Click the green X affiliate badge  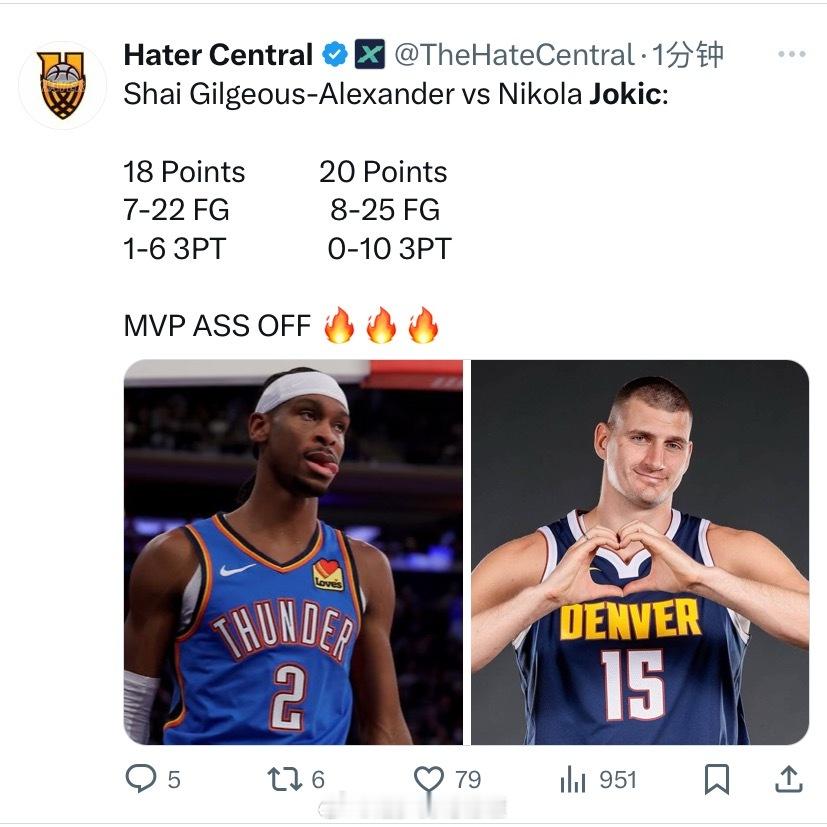click(x=369, y=54)
